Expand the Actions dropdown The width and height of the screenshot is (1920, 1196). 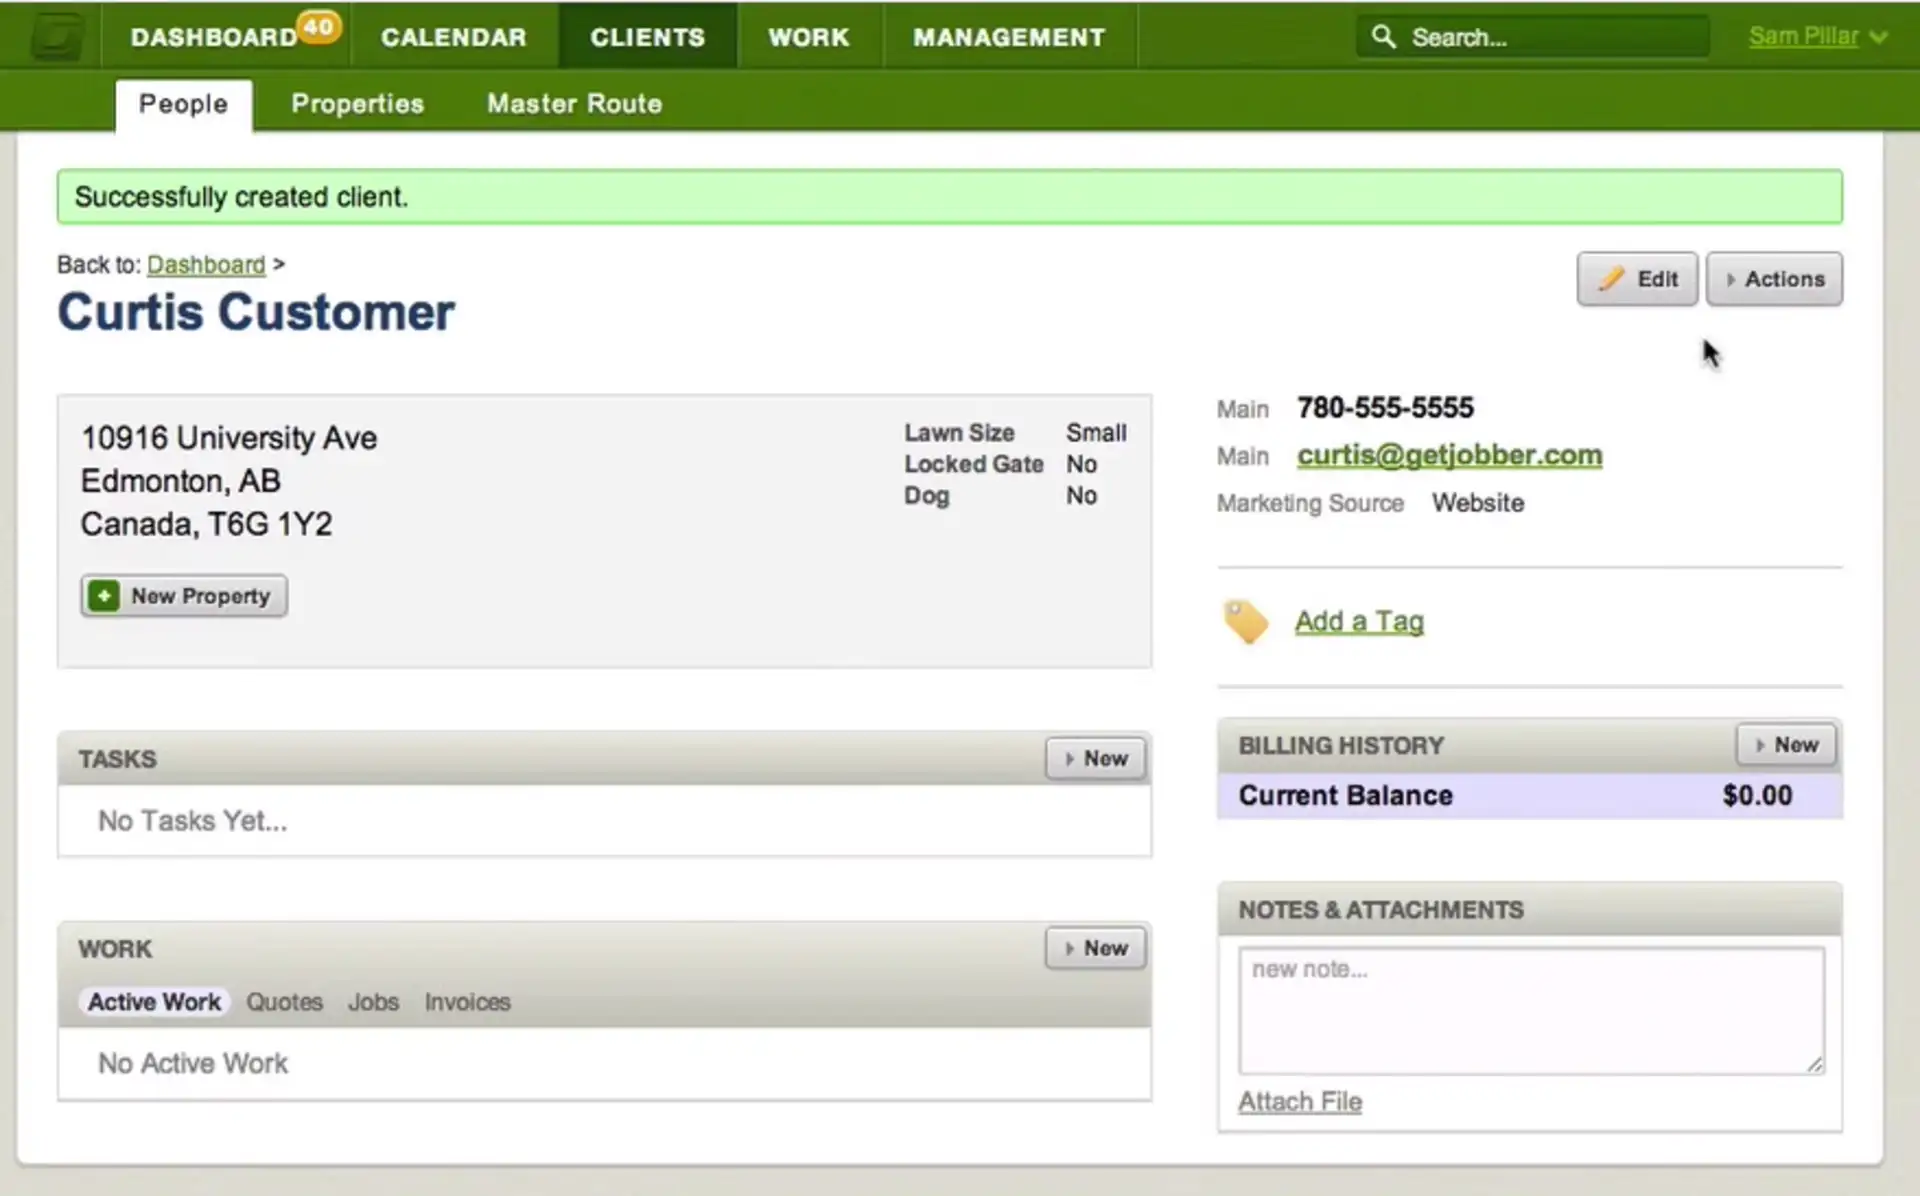(x=1774, y=279)
